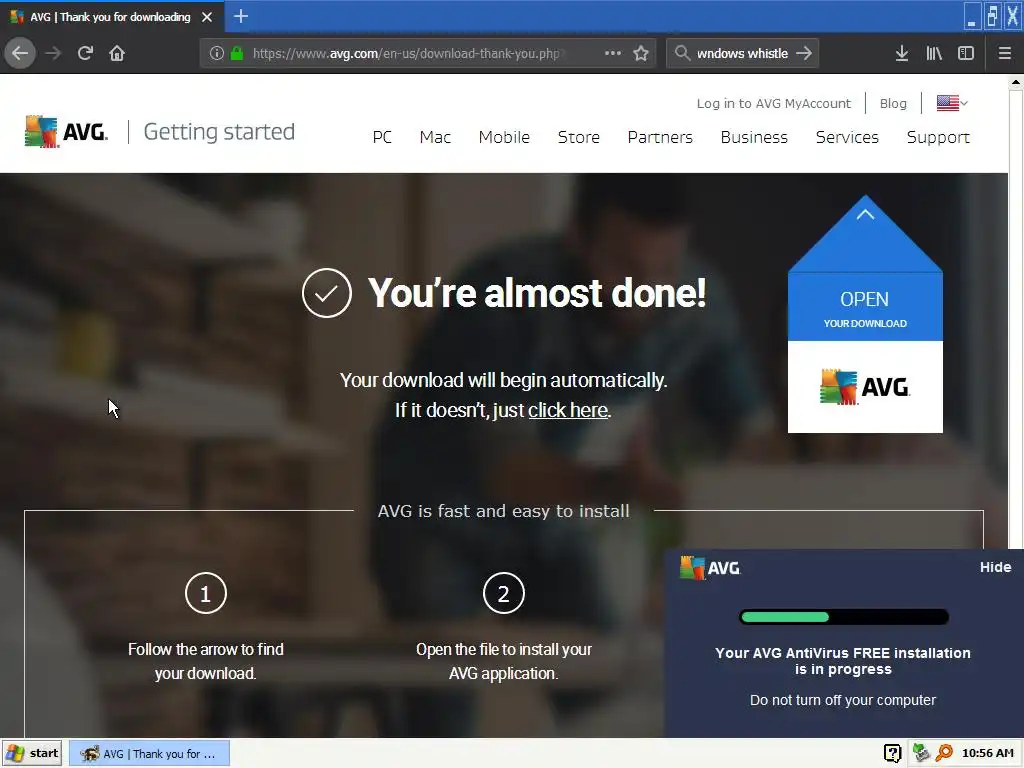Submit search with the arrow button
The width and height of the screenshot is (1024, 768).
point(805,53)
